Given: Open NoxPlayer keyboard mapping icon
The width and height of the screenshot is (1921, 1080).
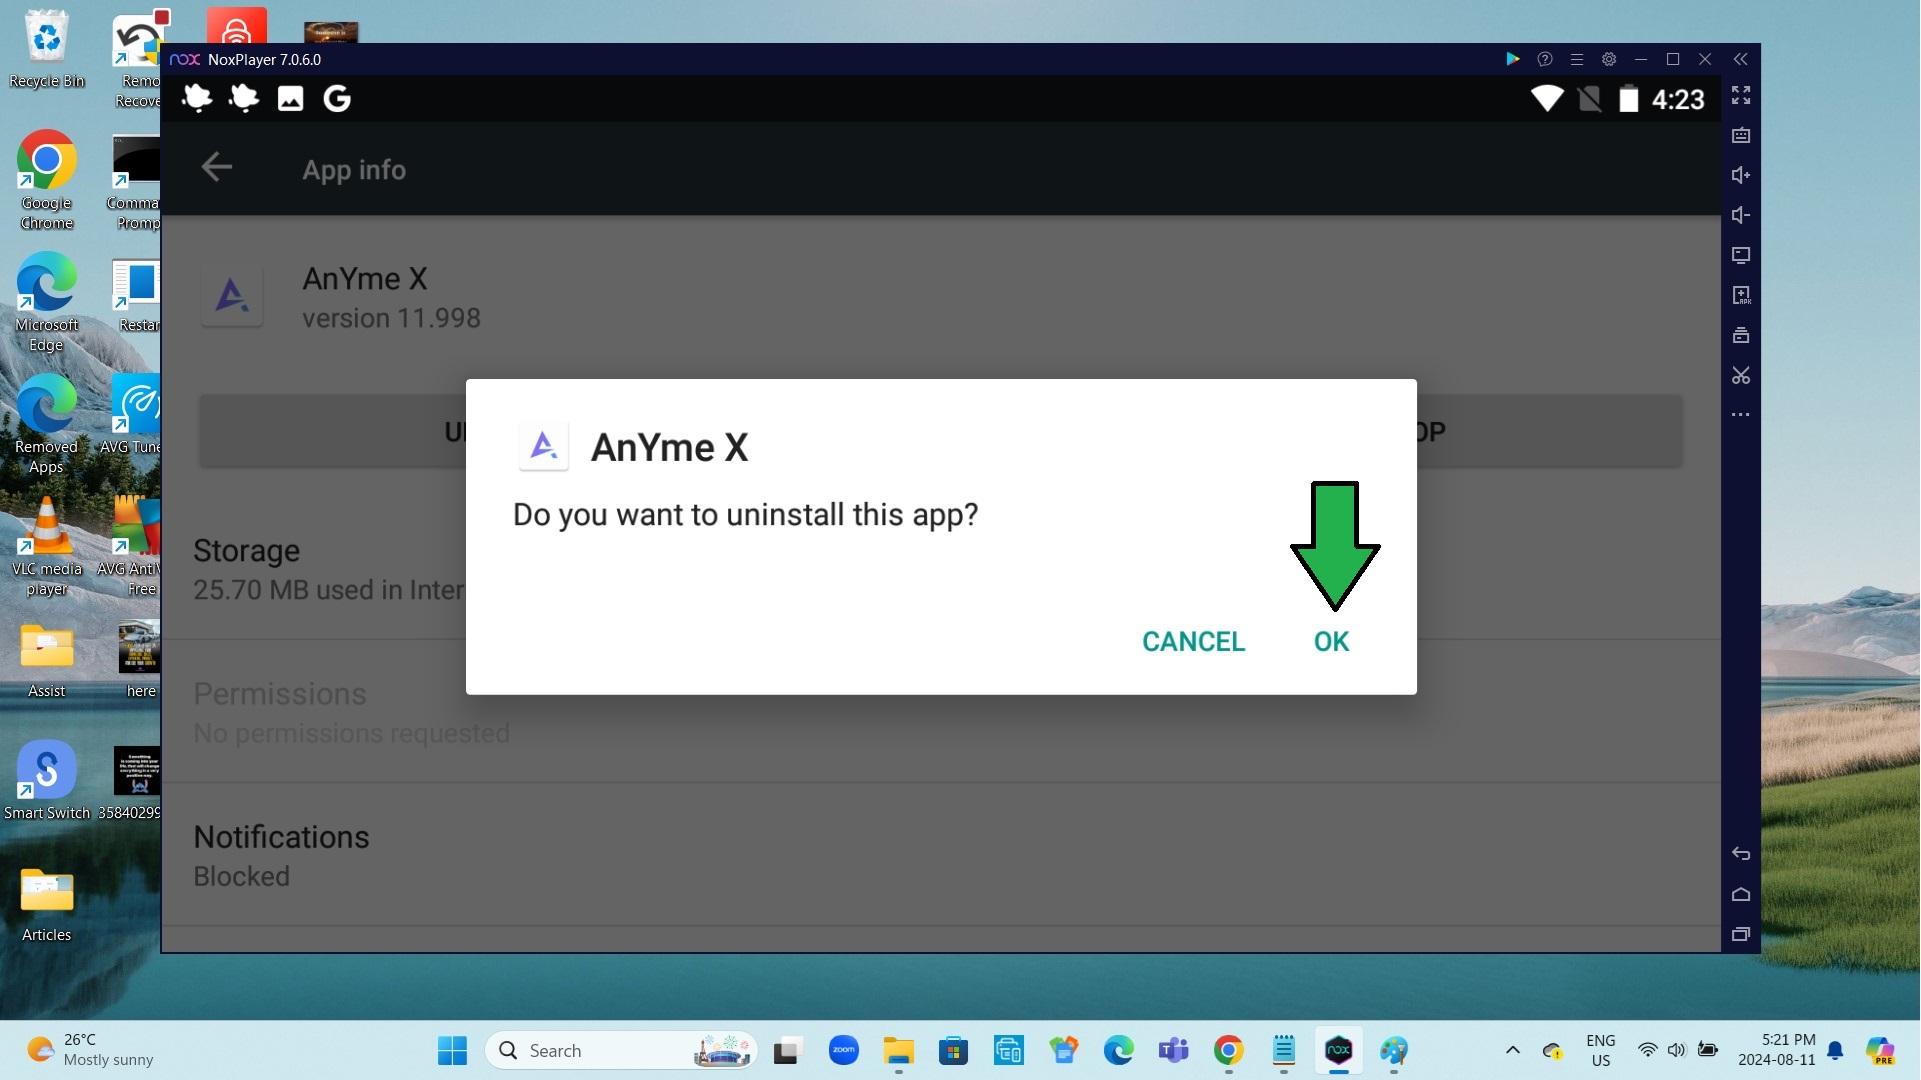Looking at the screenshot, I should pyautogui.click(x=1741, y=135).
